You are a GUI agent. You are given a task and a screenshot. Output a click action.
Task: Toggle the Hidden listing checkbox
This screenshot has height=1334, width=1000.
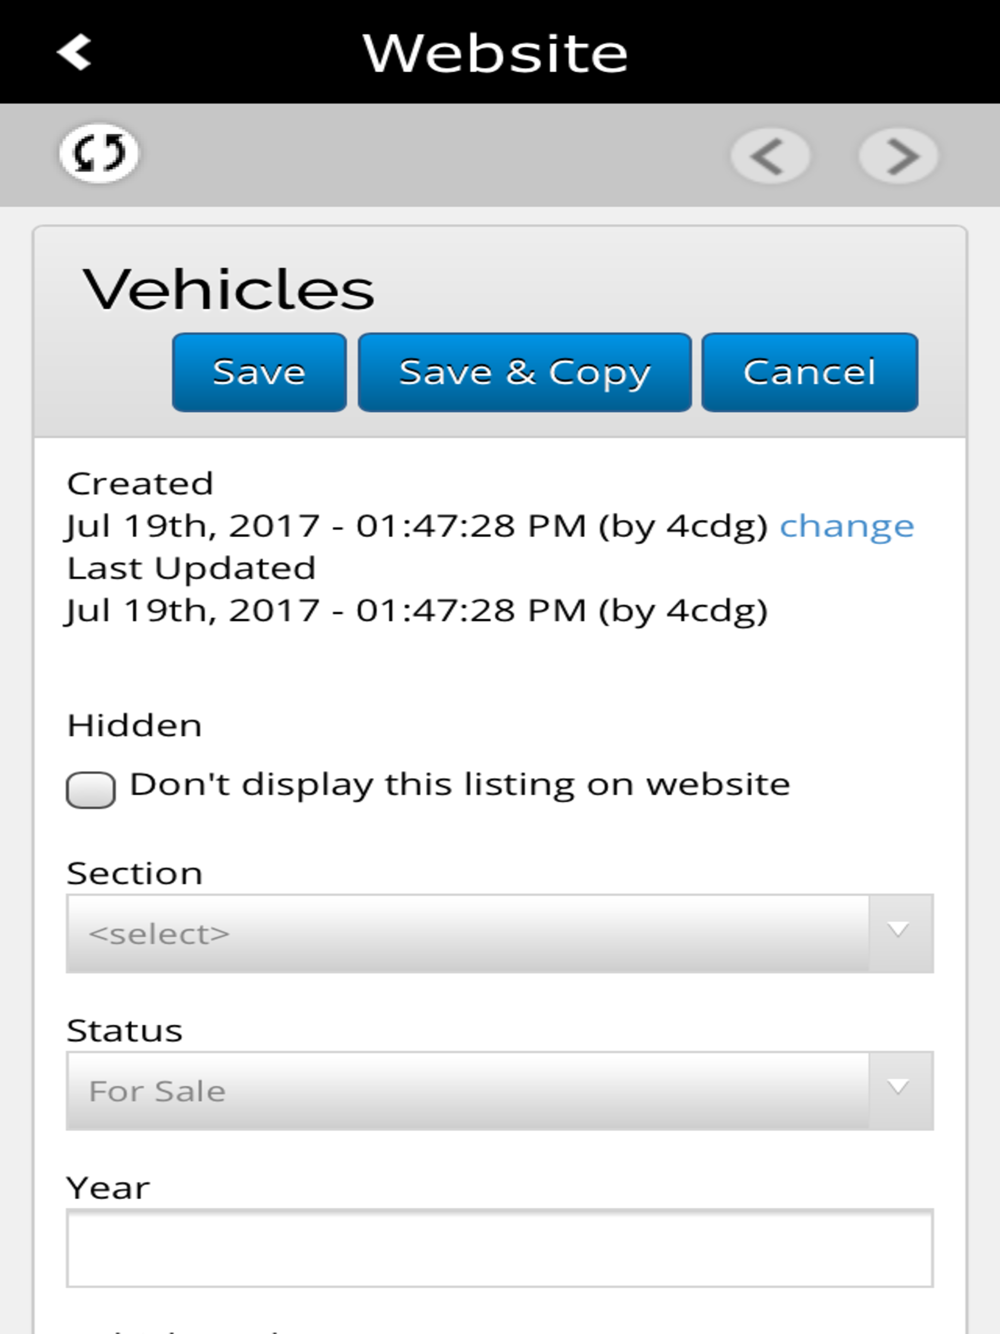click(91, 789)
